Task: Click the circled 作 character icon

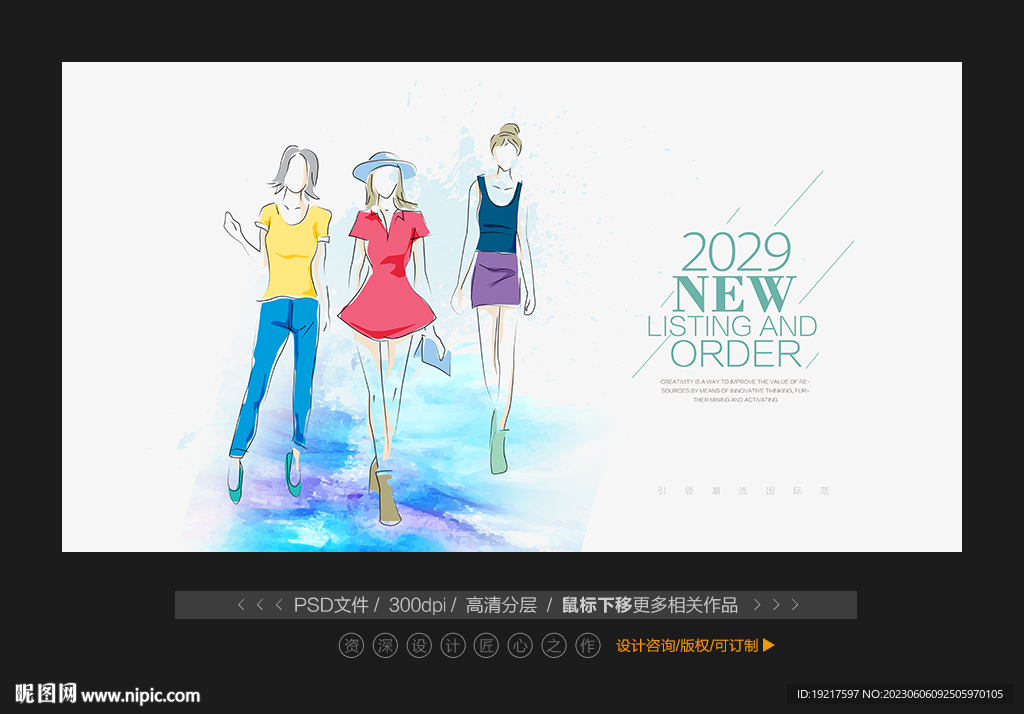Action: tap(588, 646)
